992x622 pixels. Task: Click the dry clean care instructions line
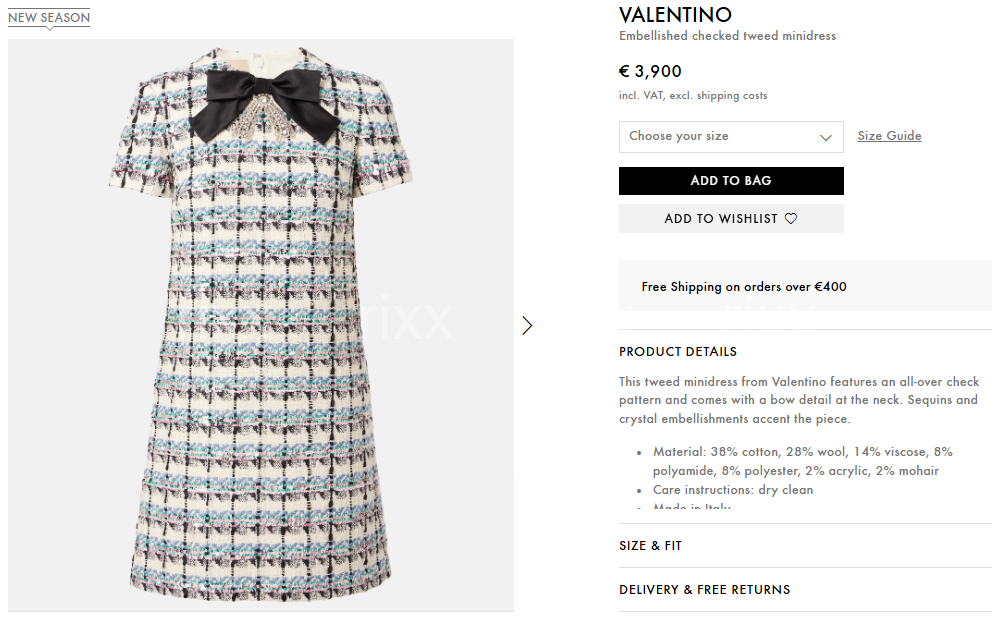(x=733, y=490)
